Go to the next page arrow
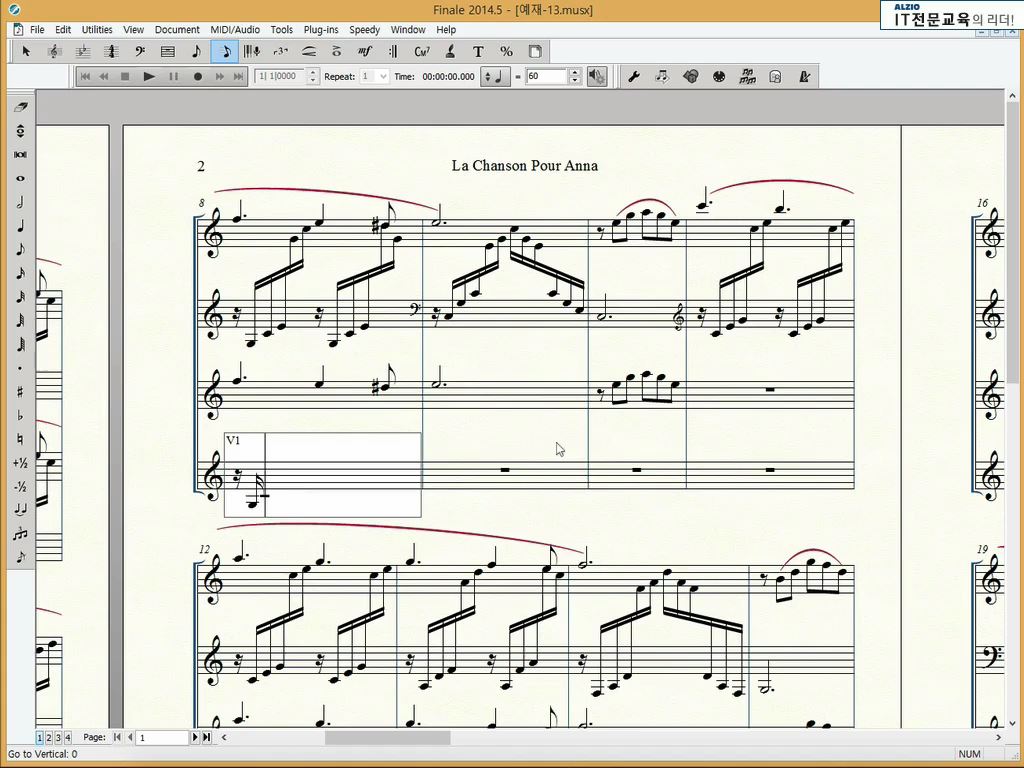The image size is (1024, 768). coord(195,737)
